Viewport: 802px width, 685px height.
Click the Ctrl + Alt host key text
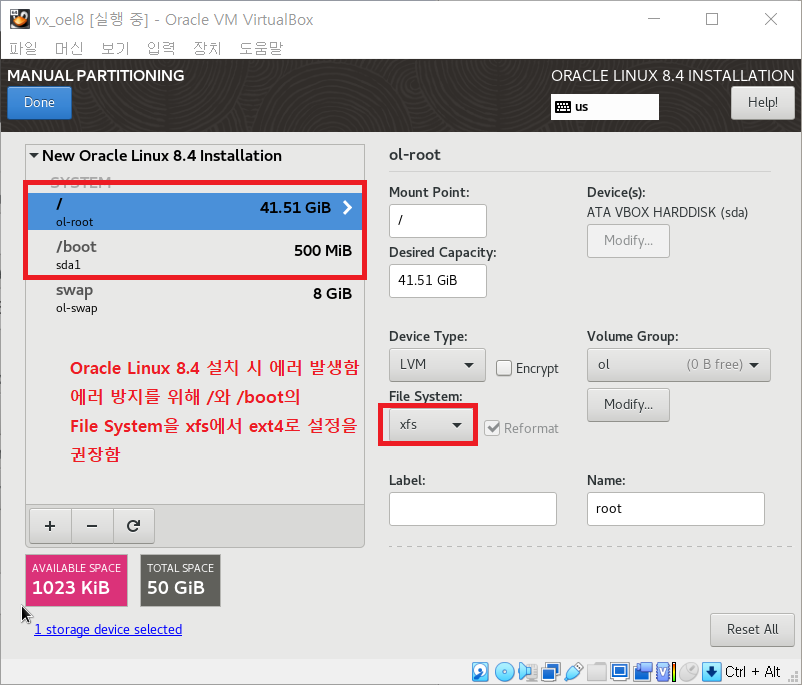tap(752, 671)
